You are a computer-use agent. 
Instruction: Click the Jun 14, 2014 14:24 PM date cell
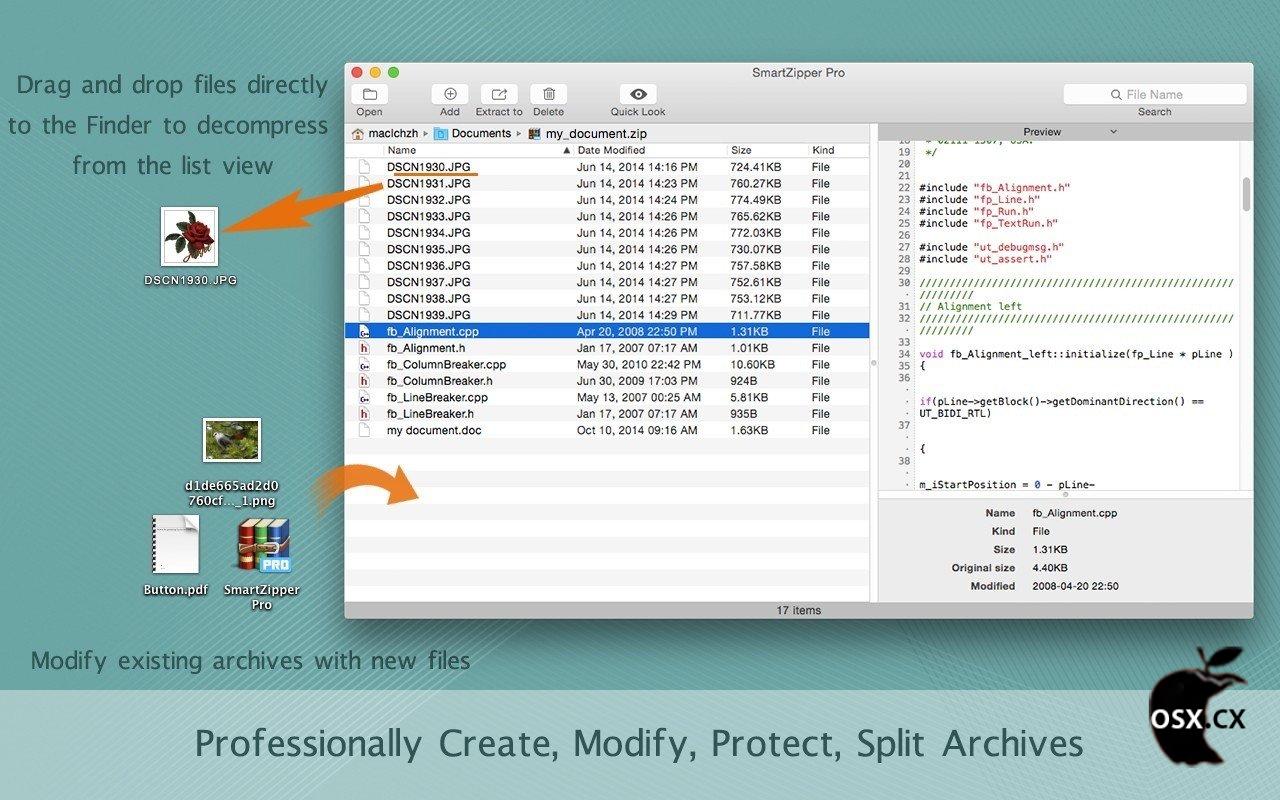pyautogui.click(x=637, y=200)
